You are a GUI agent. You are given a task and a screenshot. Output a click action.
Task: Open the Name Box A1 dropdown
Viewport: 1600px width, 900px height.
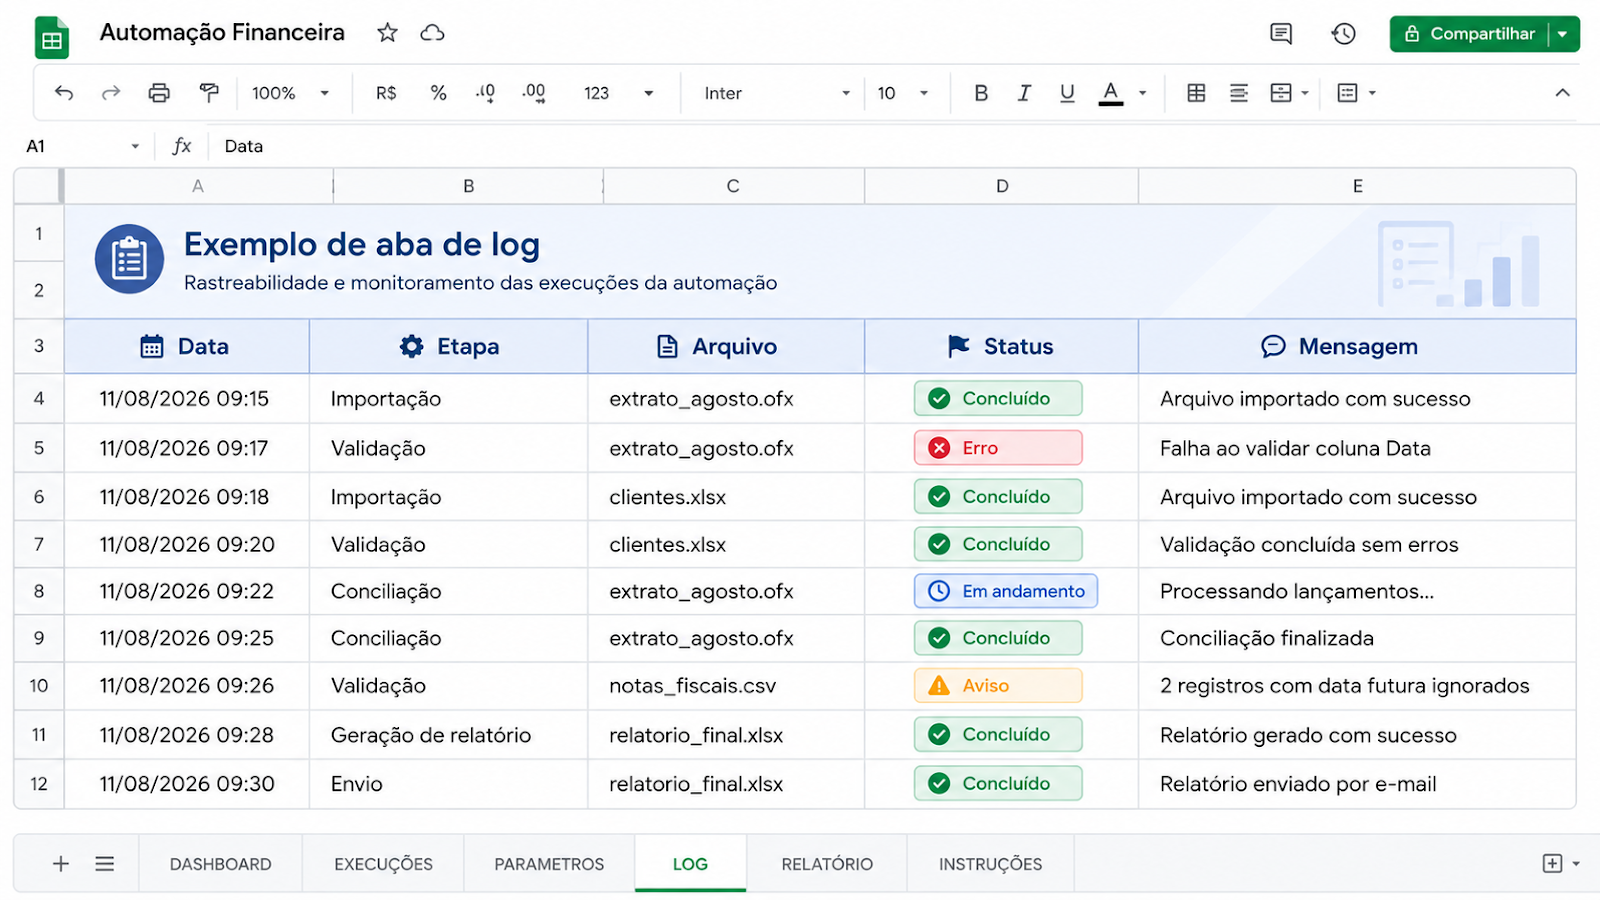point(135,146)
